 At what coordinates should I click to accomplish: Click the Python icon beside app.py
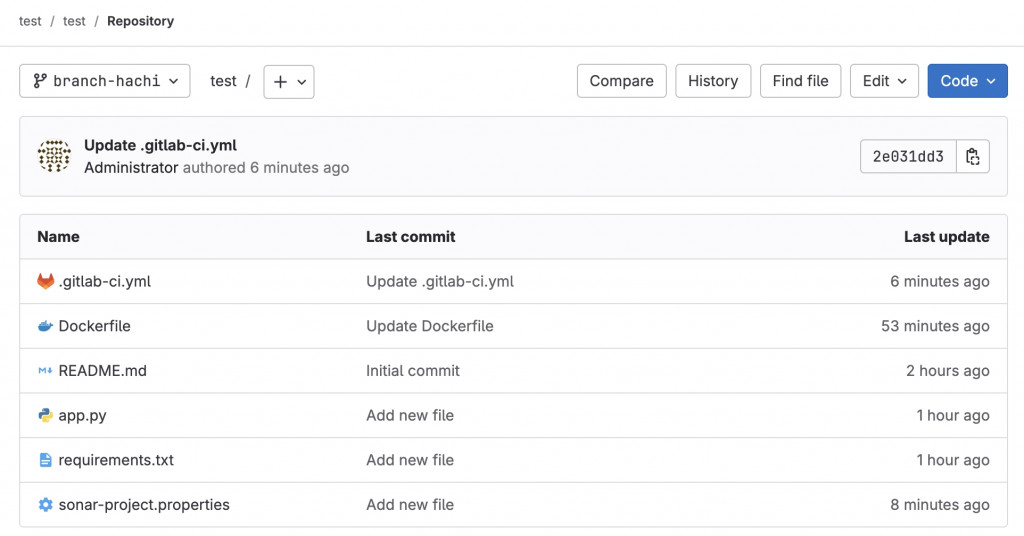coord(45,416)
